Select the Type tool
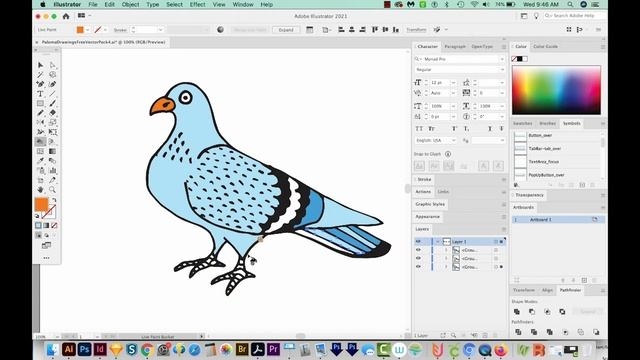 click(x=40, y=94)
